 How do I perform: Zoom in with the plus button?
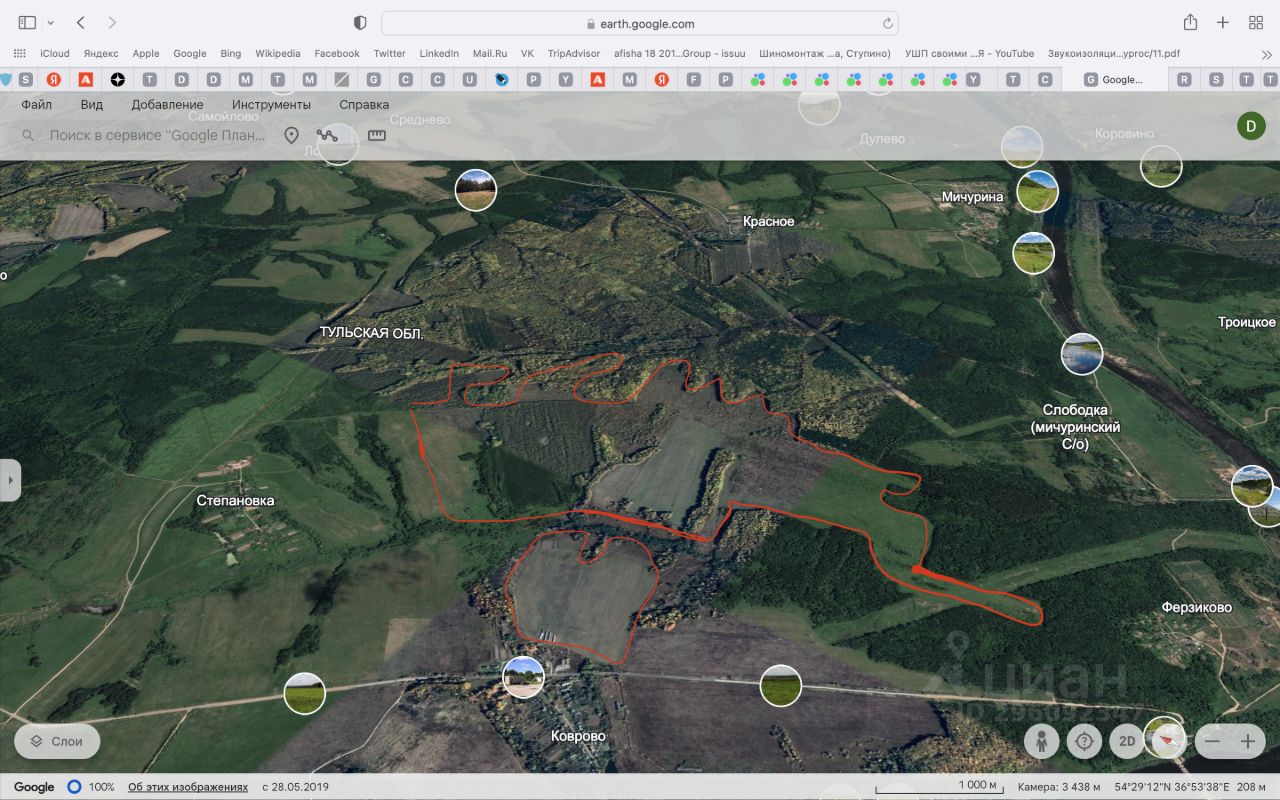(1247, 741)
